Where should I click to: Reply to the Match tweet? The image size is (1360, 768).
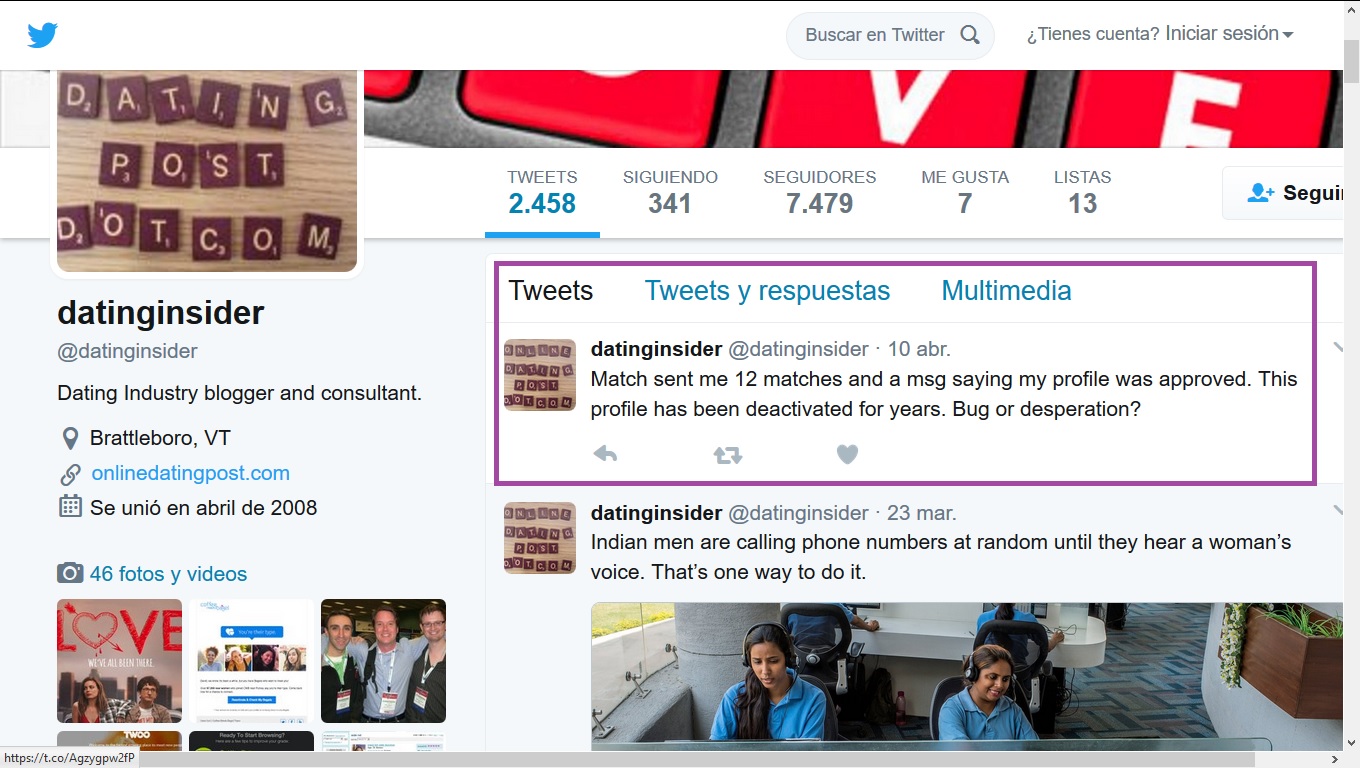(605, 454)
